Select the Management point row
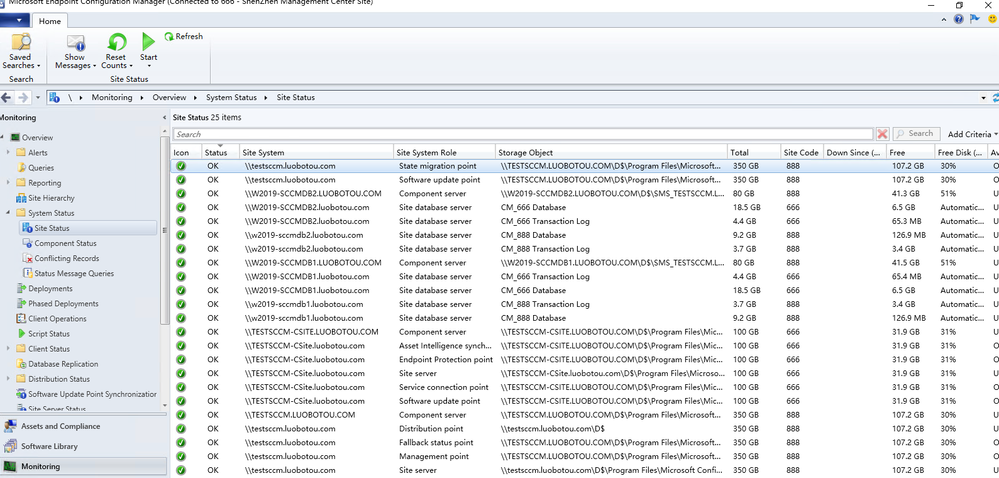Screen dimensions: 999x478 tap(584, 456)
